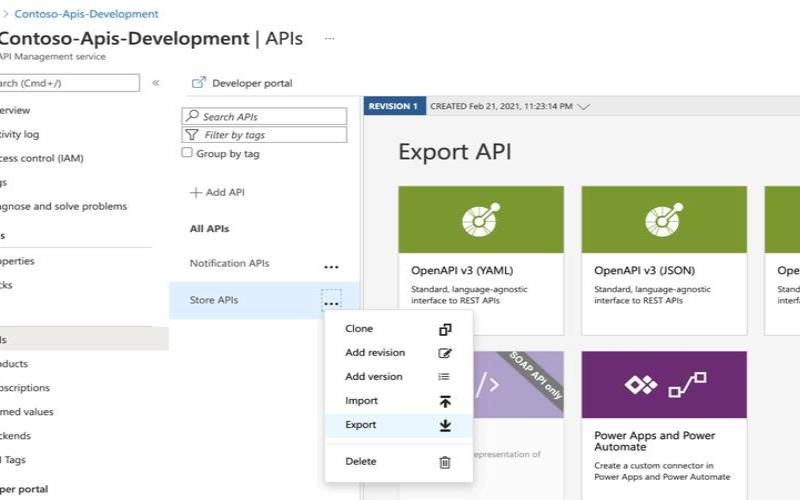The height and width of the screenshot is (500, 800).
Task: Open Tags under the APIs section
Action: [x=13, y=460]
